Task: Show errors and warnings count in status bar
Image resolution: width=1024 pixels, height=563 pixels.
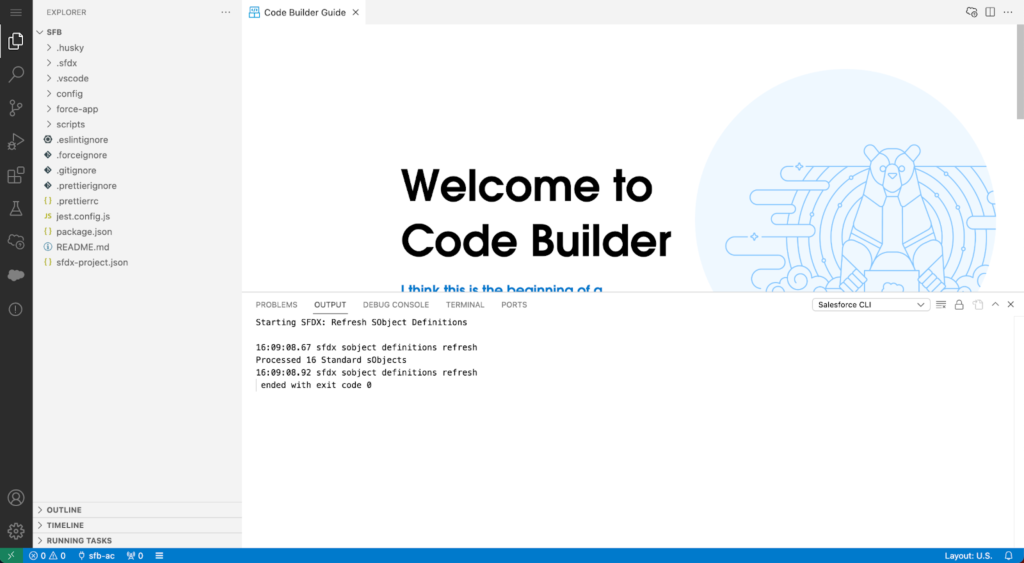Action: (x=47, y=556)
